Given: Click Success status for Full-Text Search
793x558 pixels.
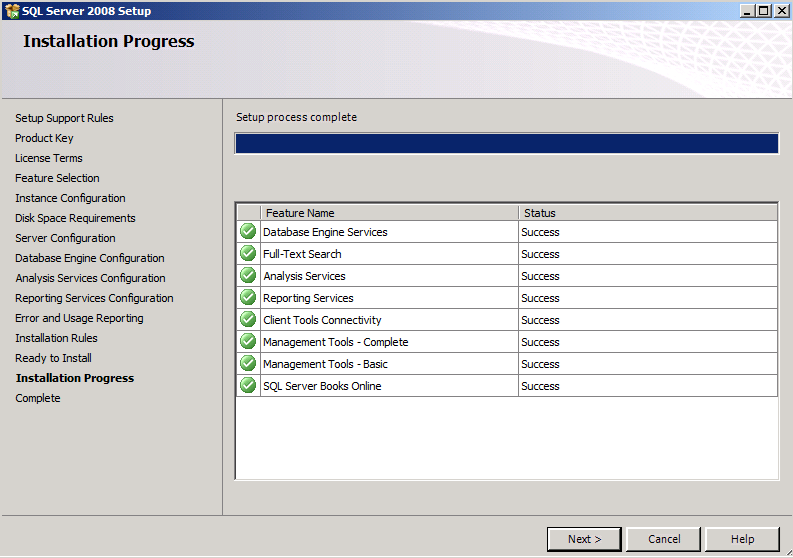Looking at the screenshot, I should [x=540, y=254].
